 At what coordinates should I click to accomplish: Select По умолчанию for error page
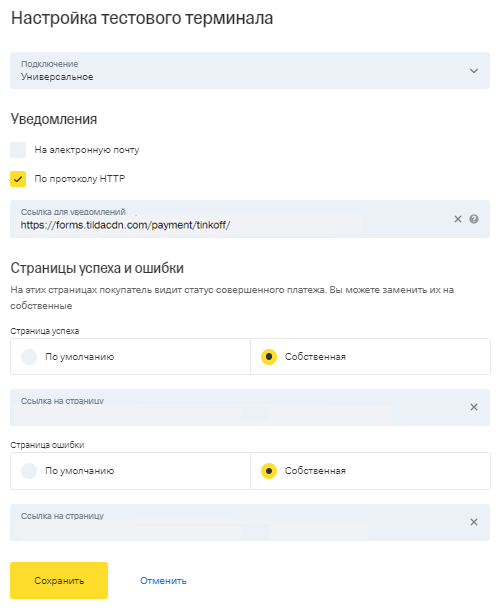tap(130, 471)
